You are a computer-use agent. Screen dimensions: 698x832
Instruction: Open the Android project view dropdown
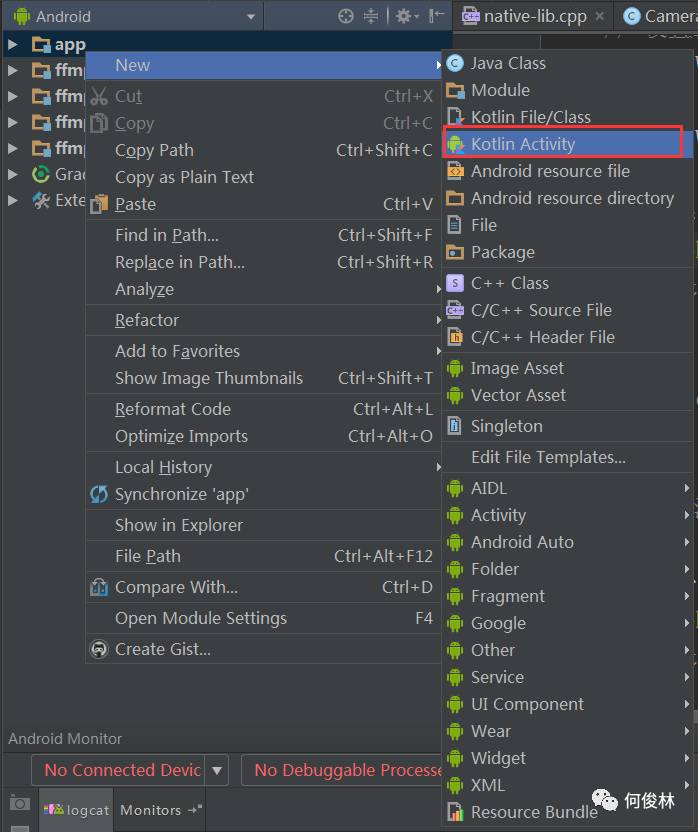tap(134, 16)
